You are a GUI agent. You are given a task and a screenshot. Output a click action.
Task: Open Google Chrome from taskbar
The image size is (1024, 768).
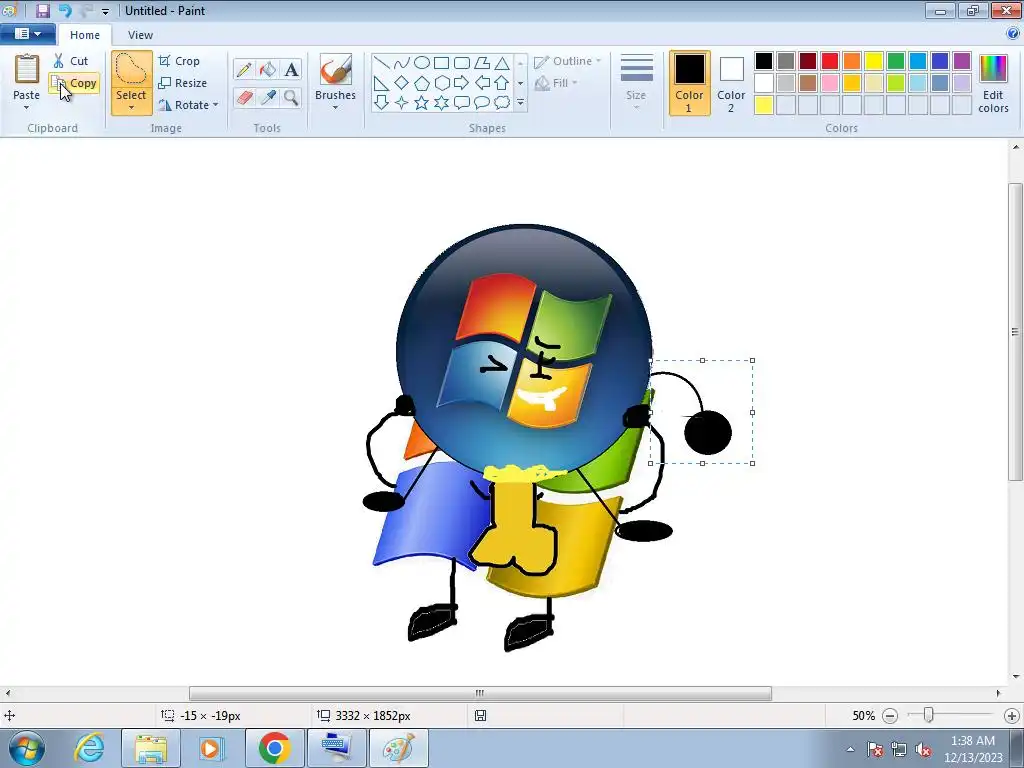tap(274, 748)
